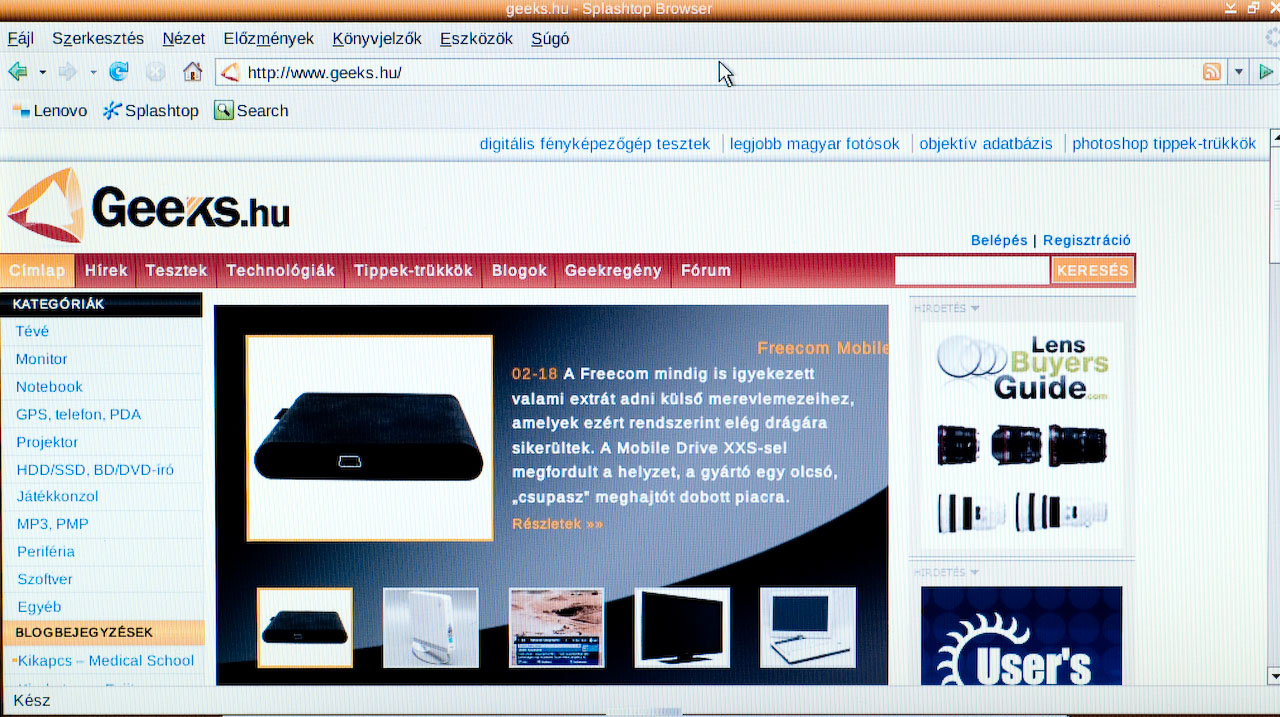Open the Egyéb category
Screen dimensions: 1280x717
pos(39,607)
